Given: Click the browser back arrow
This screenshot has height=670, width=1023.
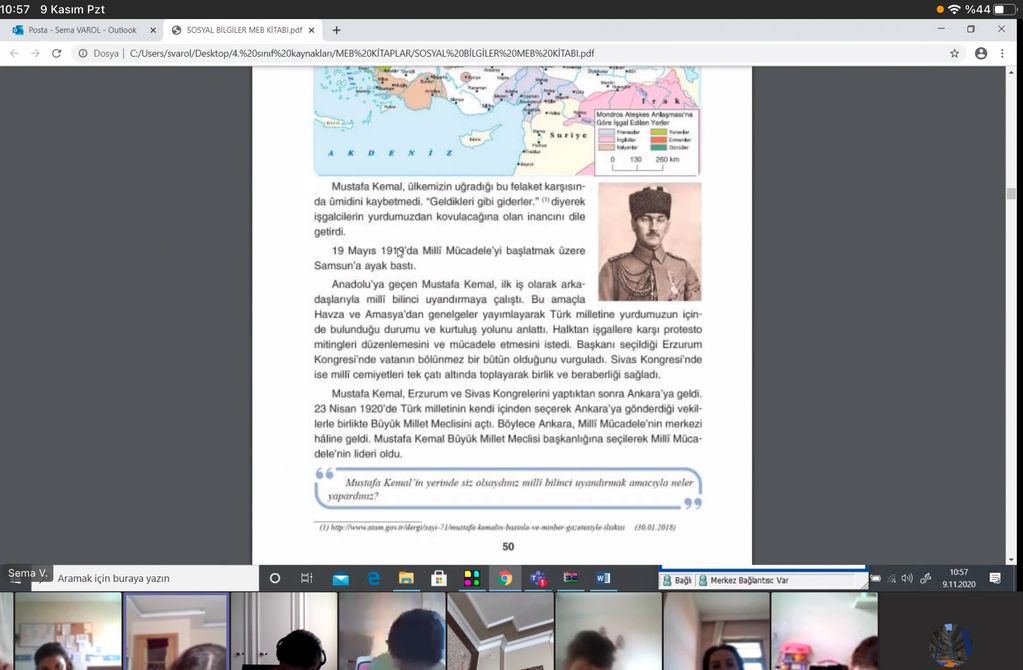Looking at the screenshot, I should tap(14, 53).
